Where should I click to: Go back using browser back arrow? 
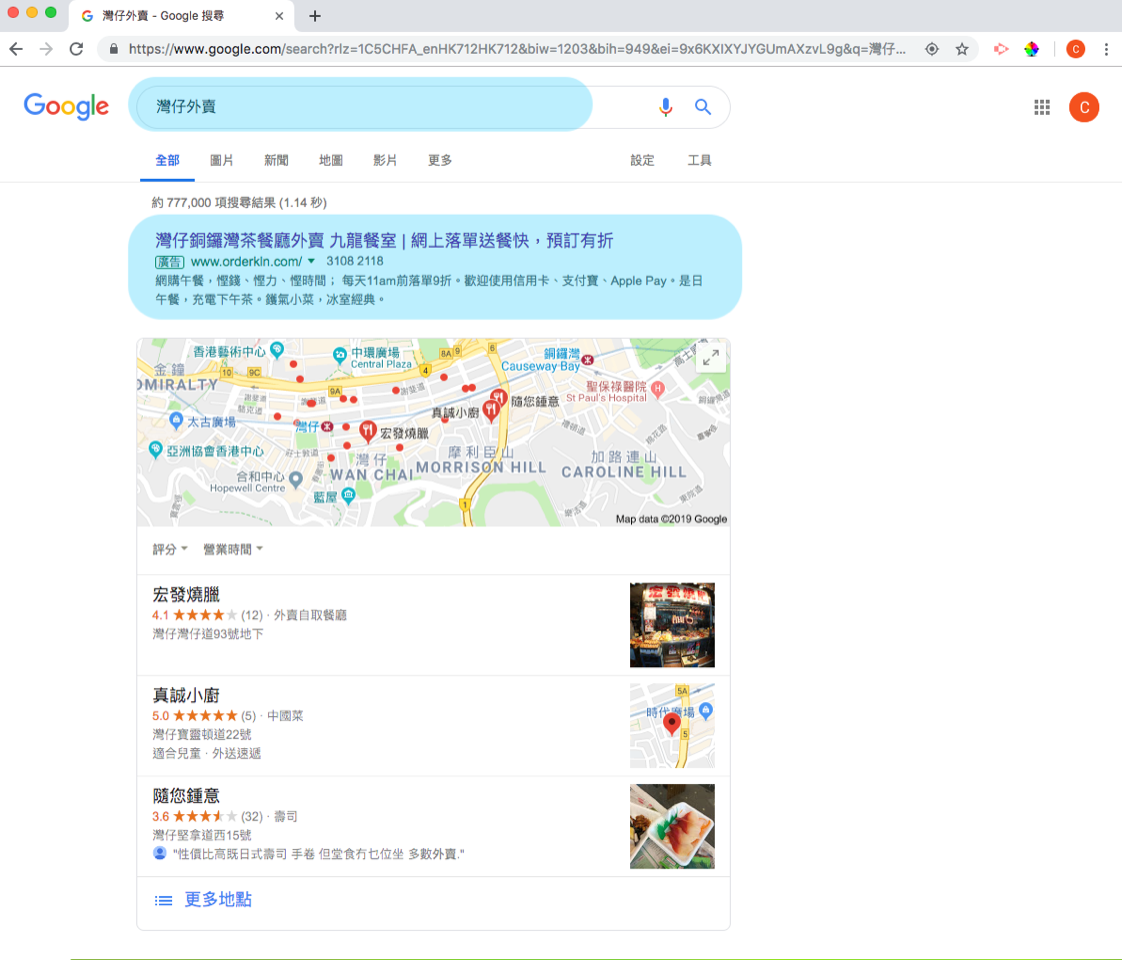click(x=16, y=49)
